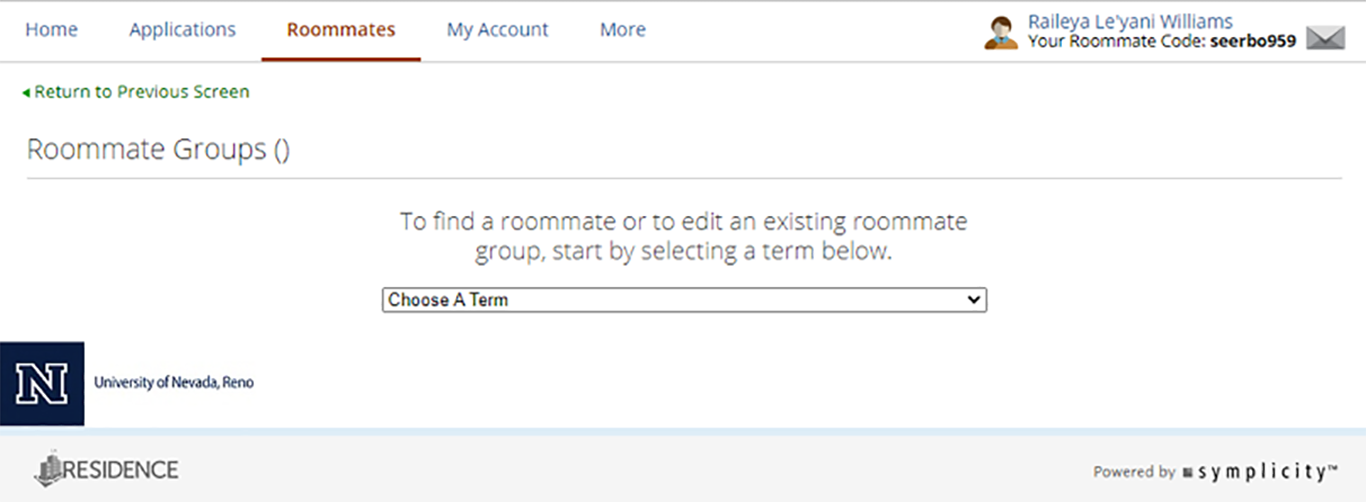Click the roommate code seerbo959

[x=1253, y=42]
